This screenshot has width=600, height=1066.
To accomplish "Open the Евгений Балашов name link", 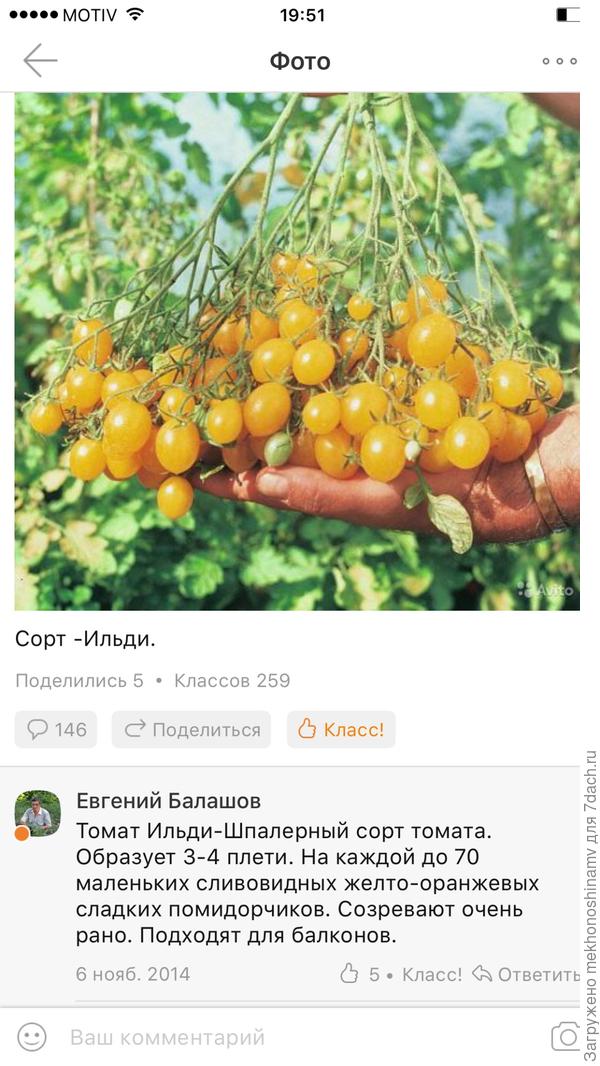I will 169,801.
